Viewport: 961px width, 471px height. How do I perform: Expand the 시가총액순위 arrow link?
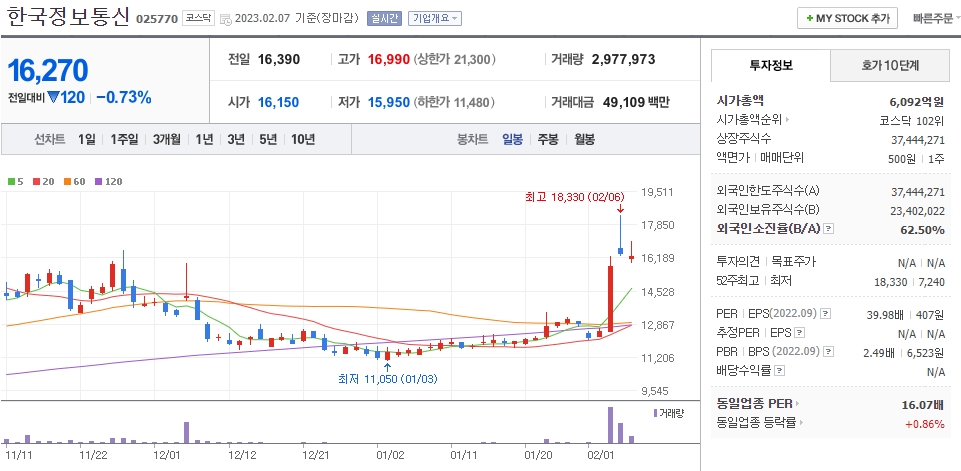pyautogui.click(x=787, y=120)
